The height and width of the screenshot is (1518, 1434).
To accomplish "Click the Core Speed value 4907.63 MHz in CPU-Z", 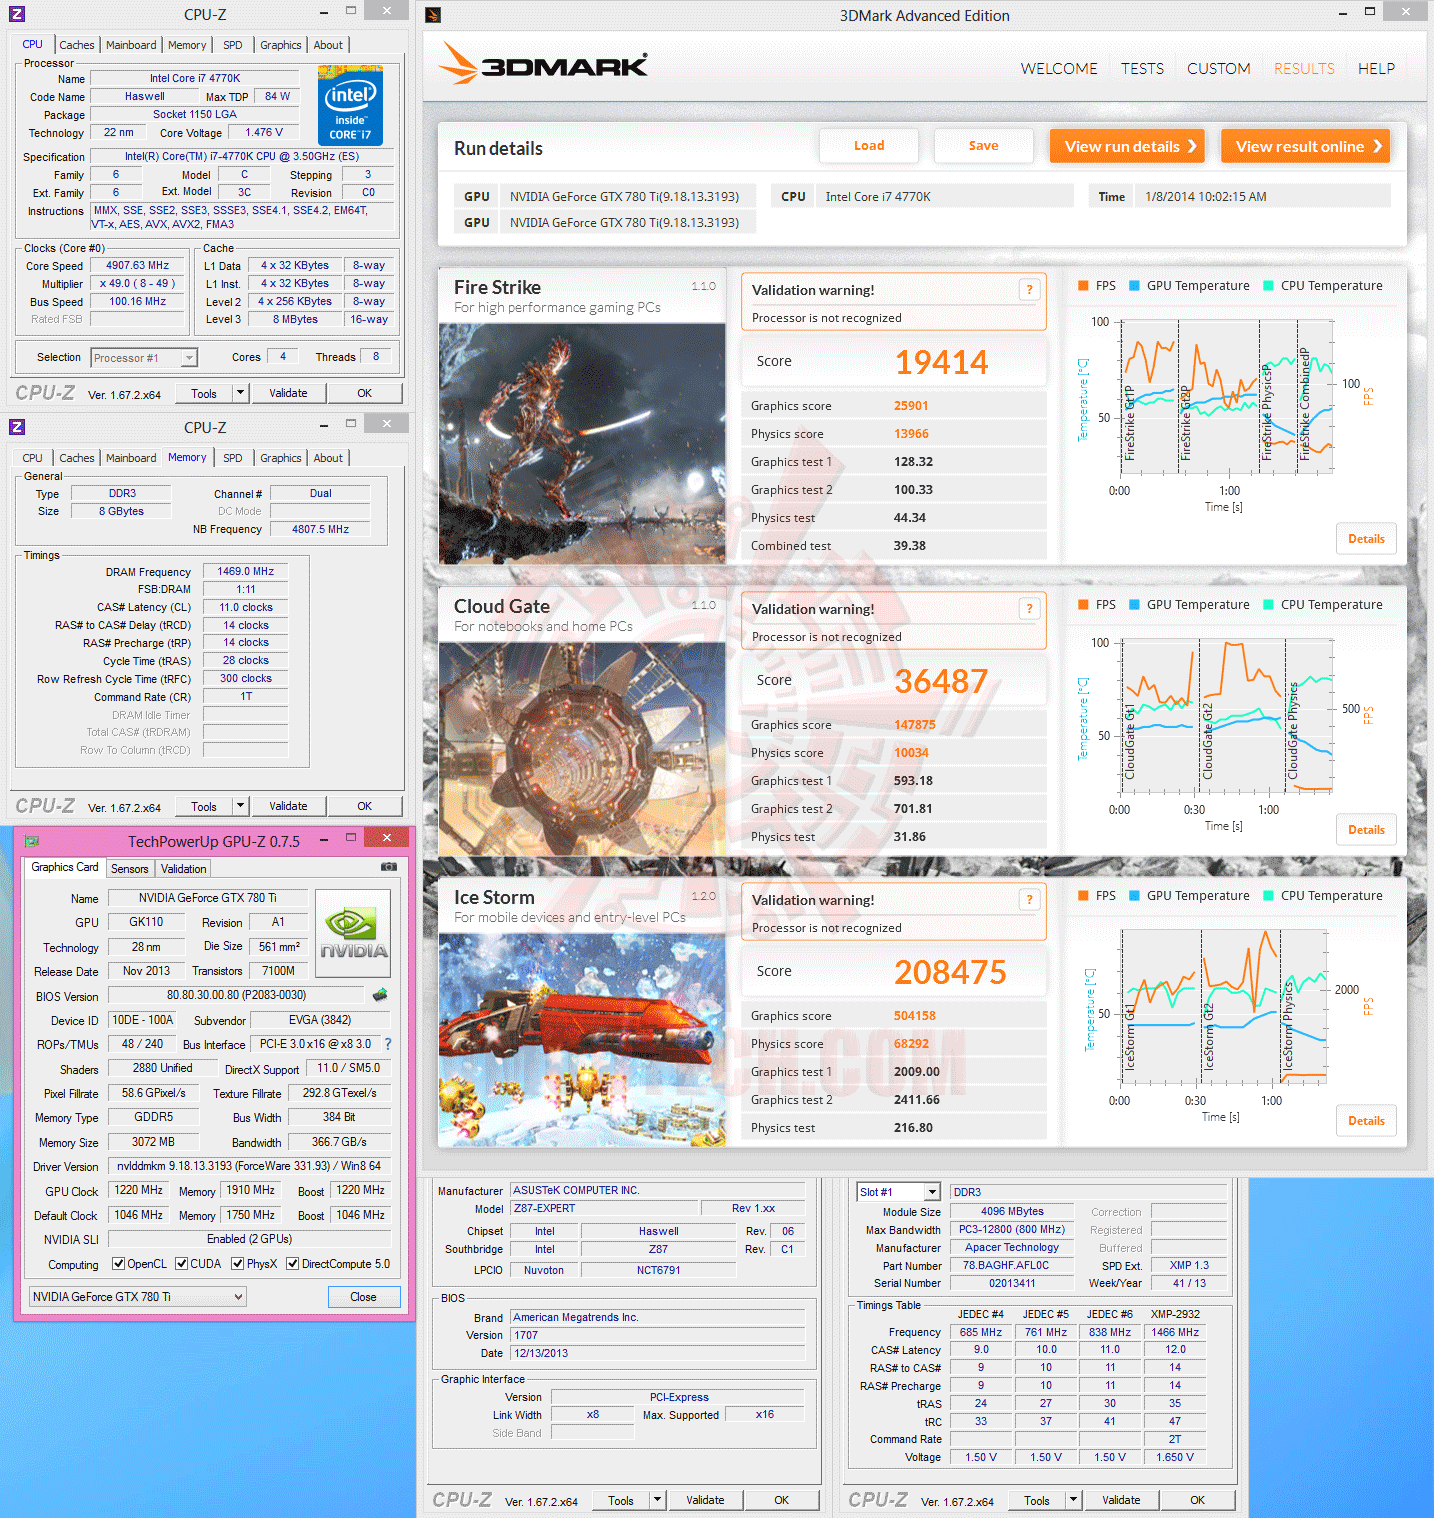I will (x=138, y=266).
